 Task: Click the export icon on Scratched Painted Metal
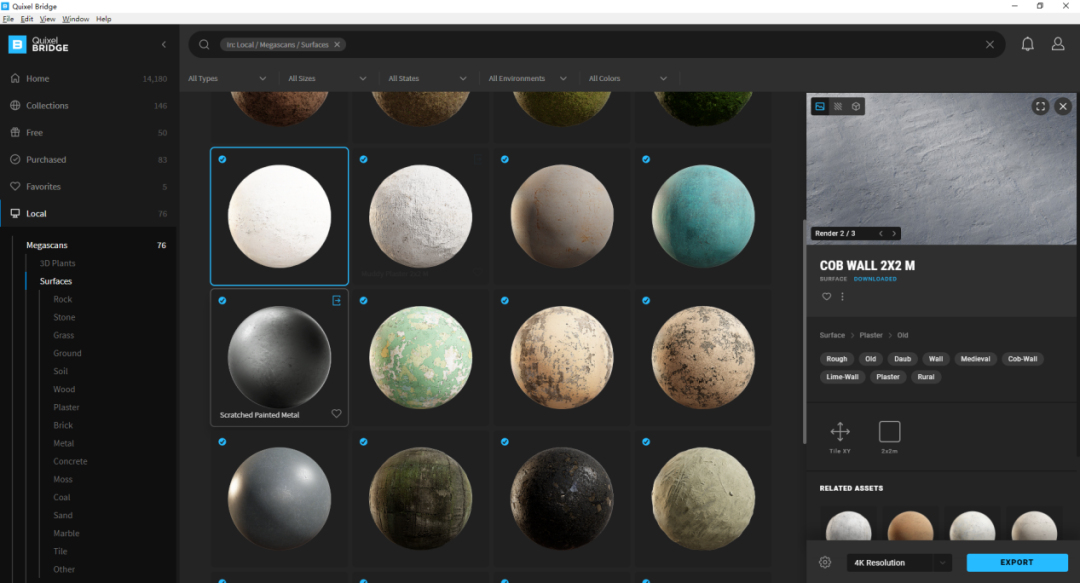336,300
